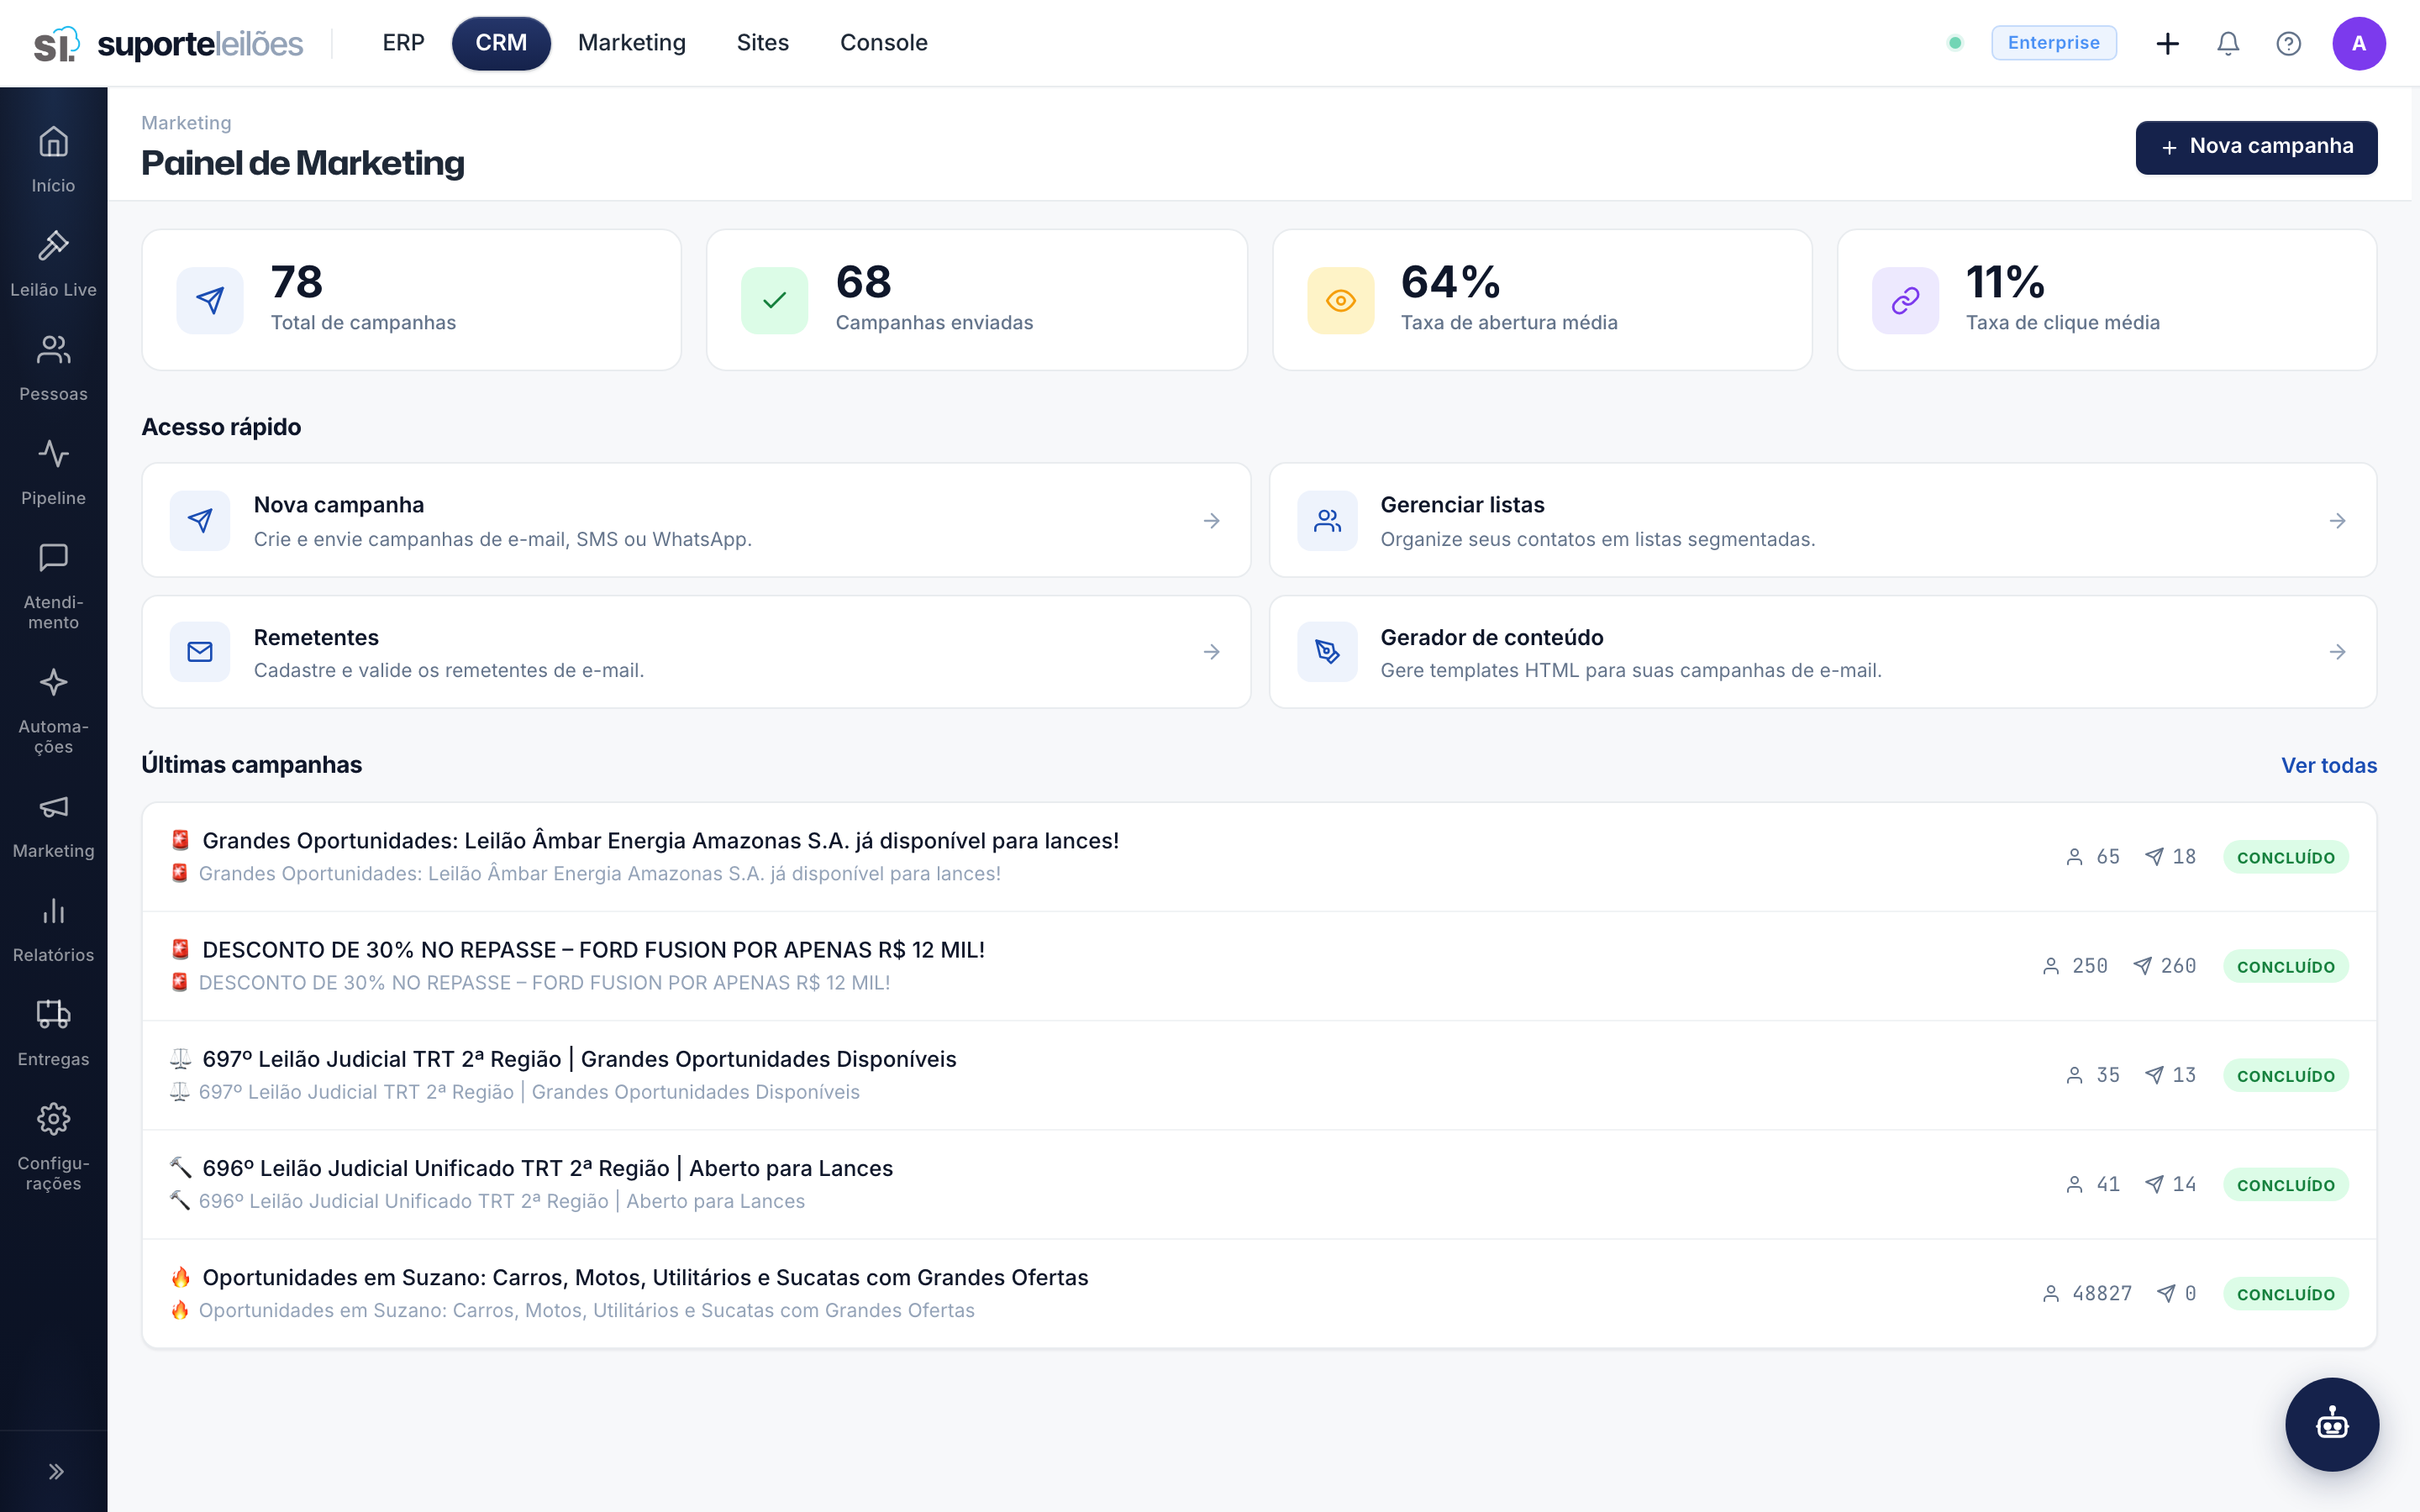The width and height of the screenshot is (2420, 1512).
Task: Open Relatórios bar chart icon
Action: [53, 911]
